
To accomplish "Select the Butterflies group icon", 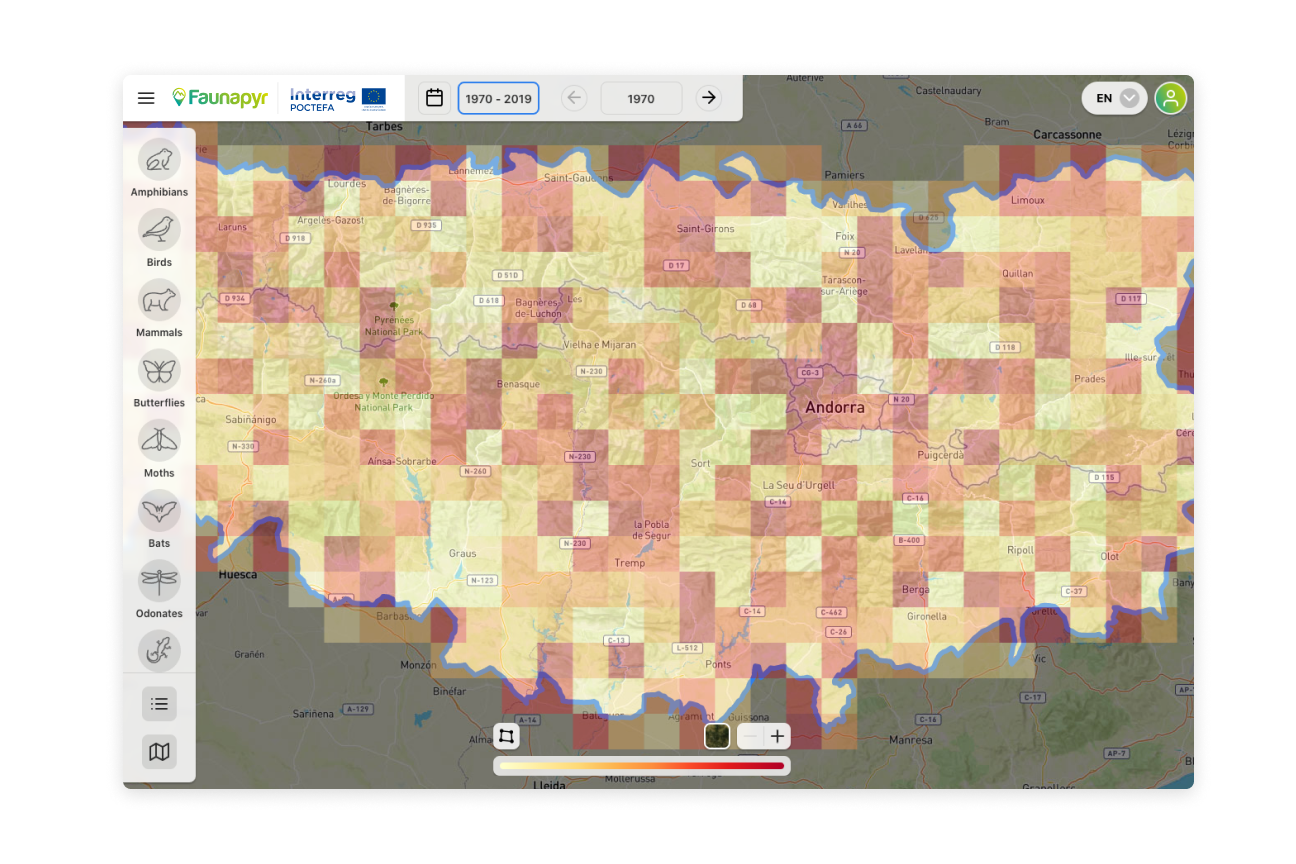I will coord(159,370).
